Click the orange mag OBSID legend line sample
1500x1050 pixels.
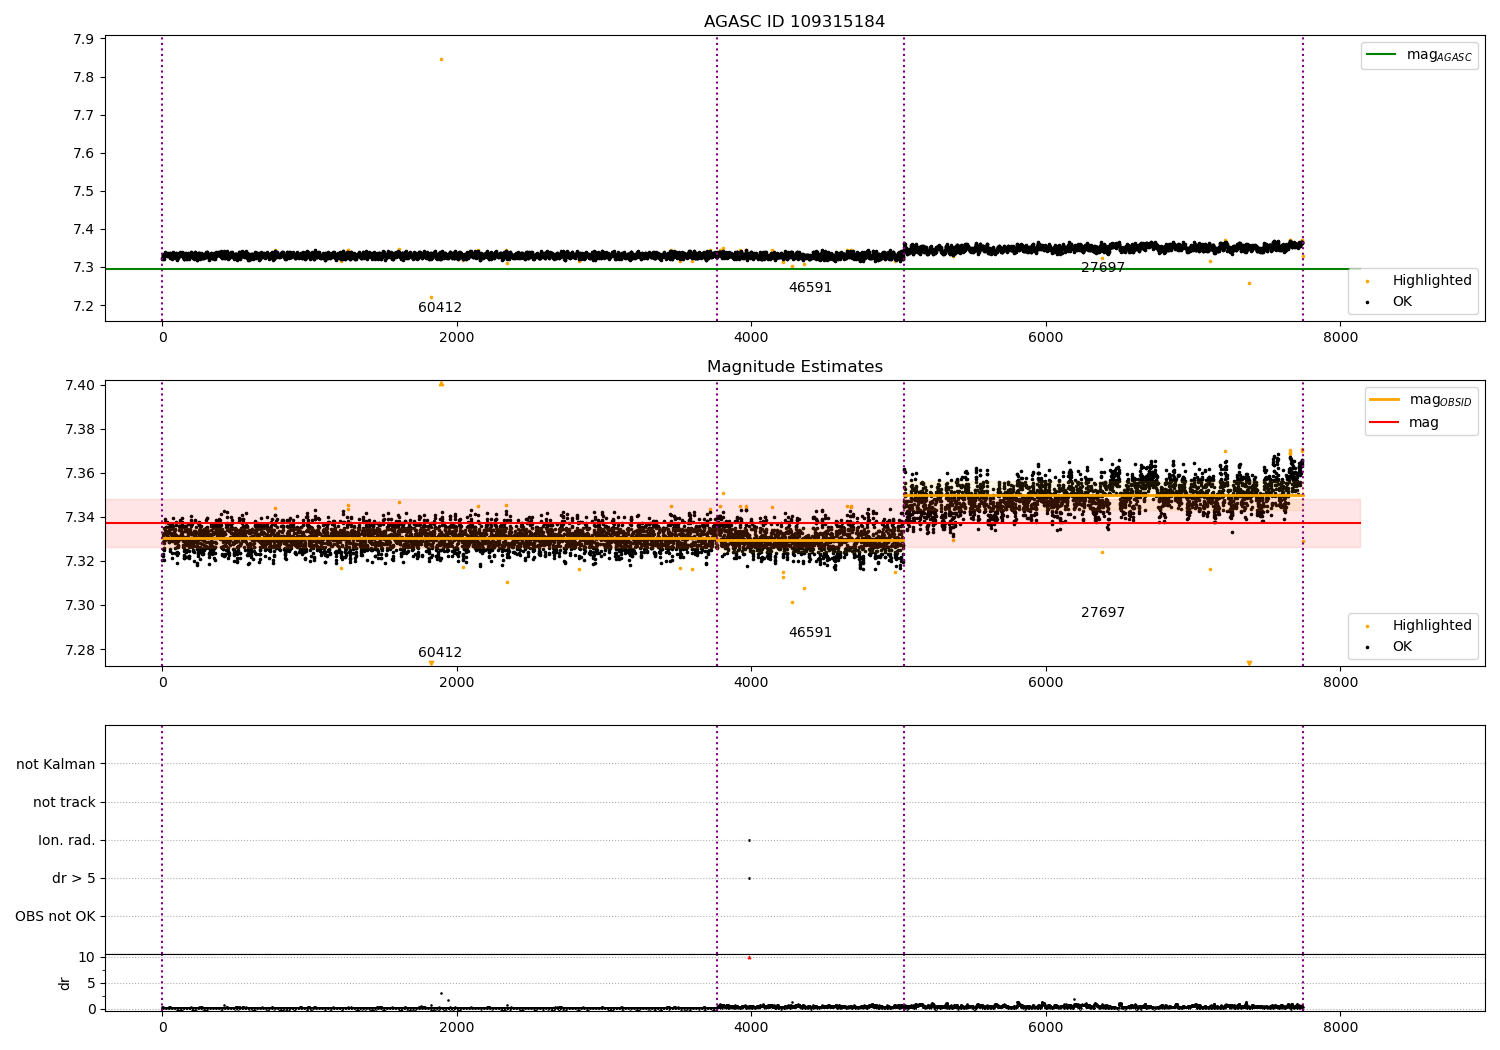(1385, 399)
